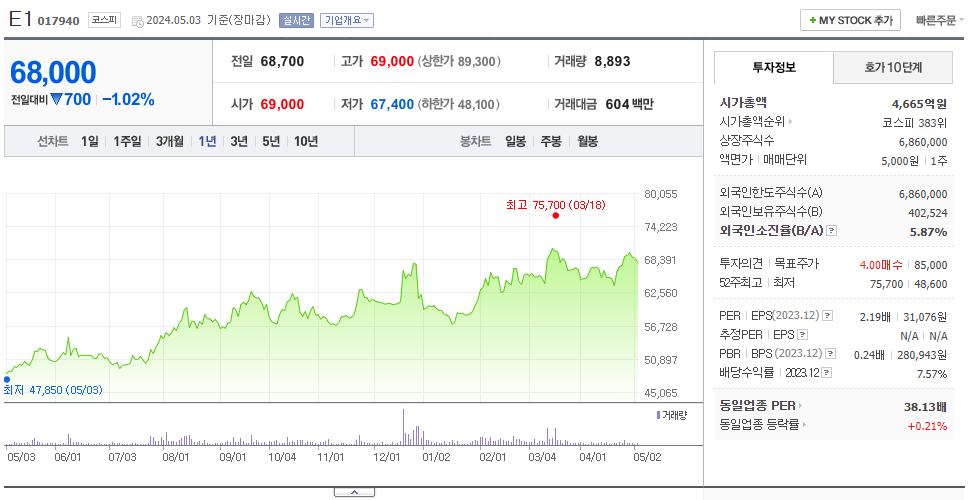
Task: Select the 10년 line chart period
Action: tap(306, 141)
